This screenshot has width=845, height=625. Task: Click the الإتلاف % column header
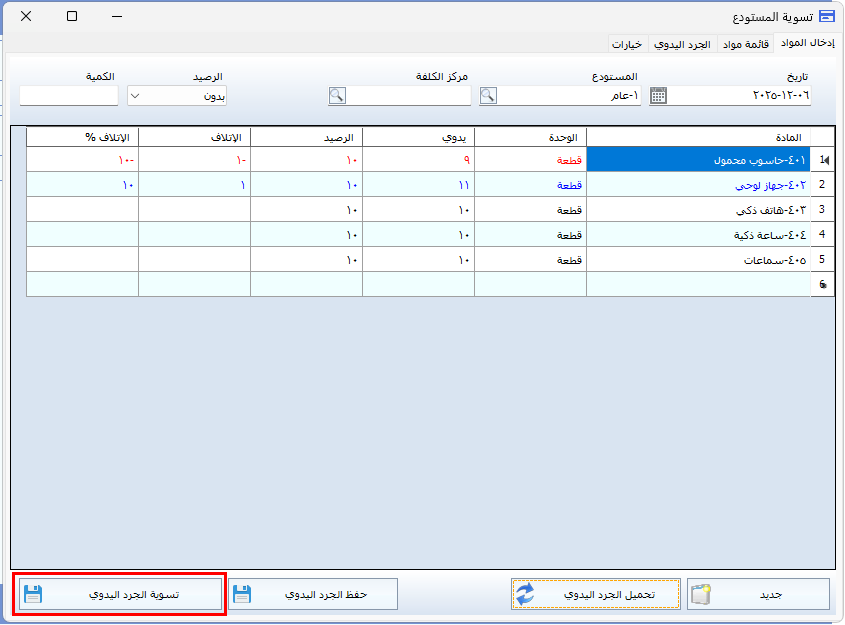[82, 137]
